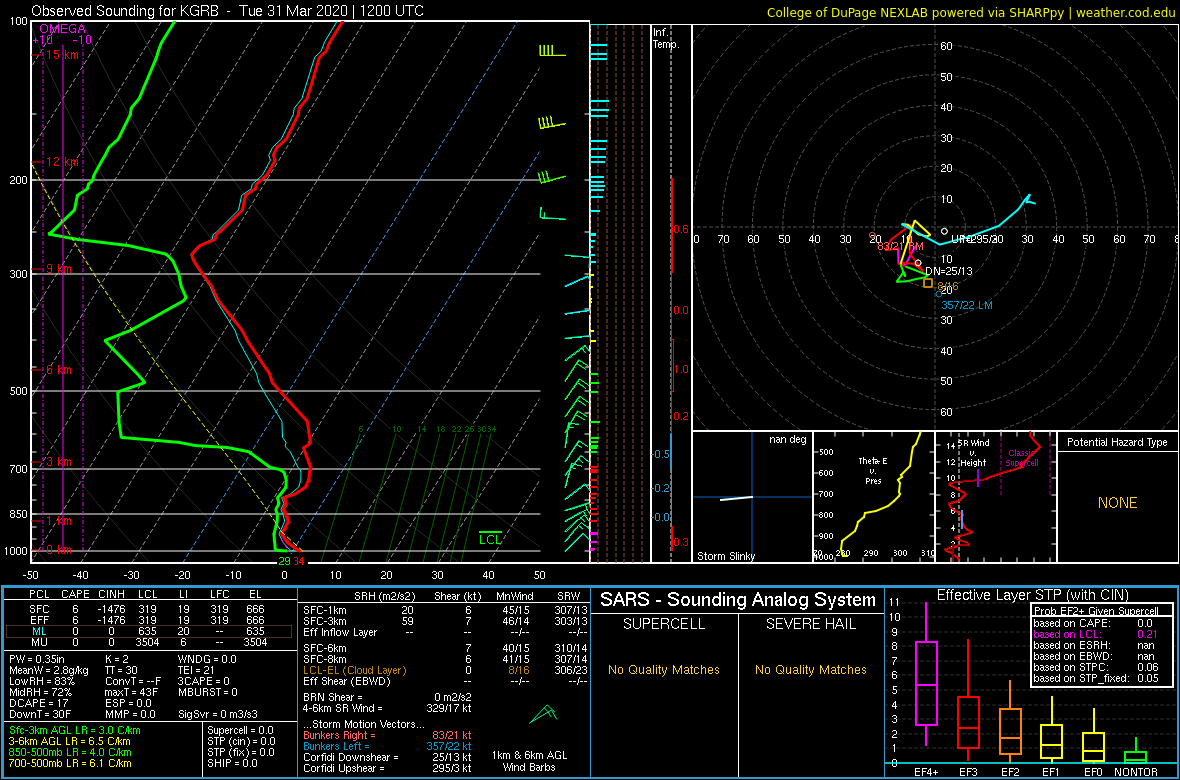The width and height of the screenshot is (1180, 780).
Task: Click the blue 'Bunkers Left' storm motion
Action: click(x=387, y=745)
